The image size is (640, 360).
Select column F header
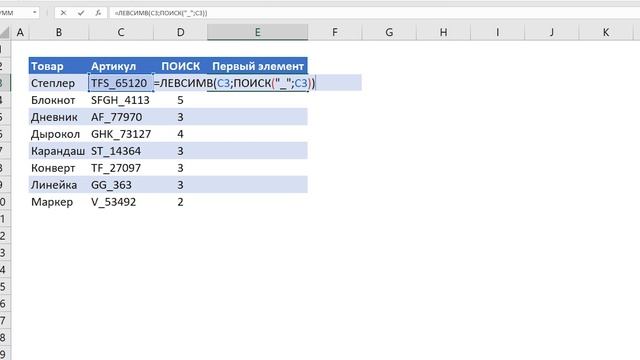click(x=335, y=32)
